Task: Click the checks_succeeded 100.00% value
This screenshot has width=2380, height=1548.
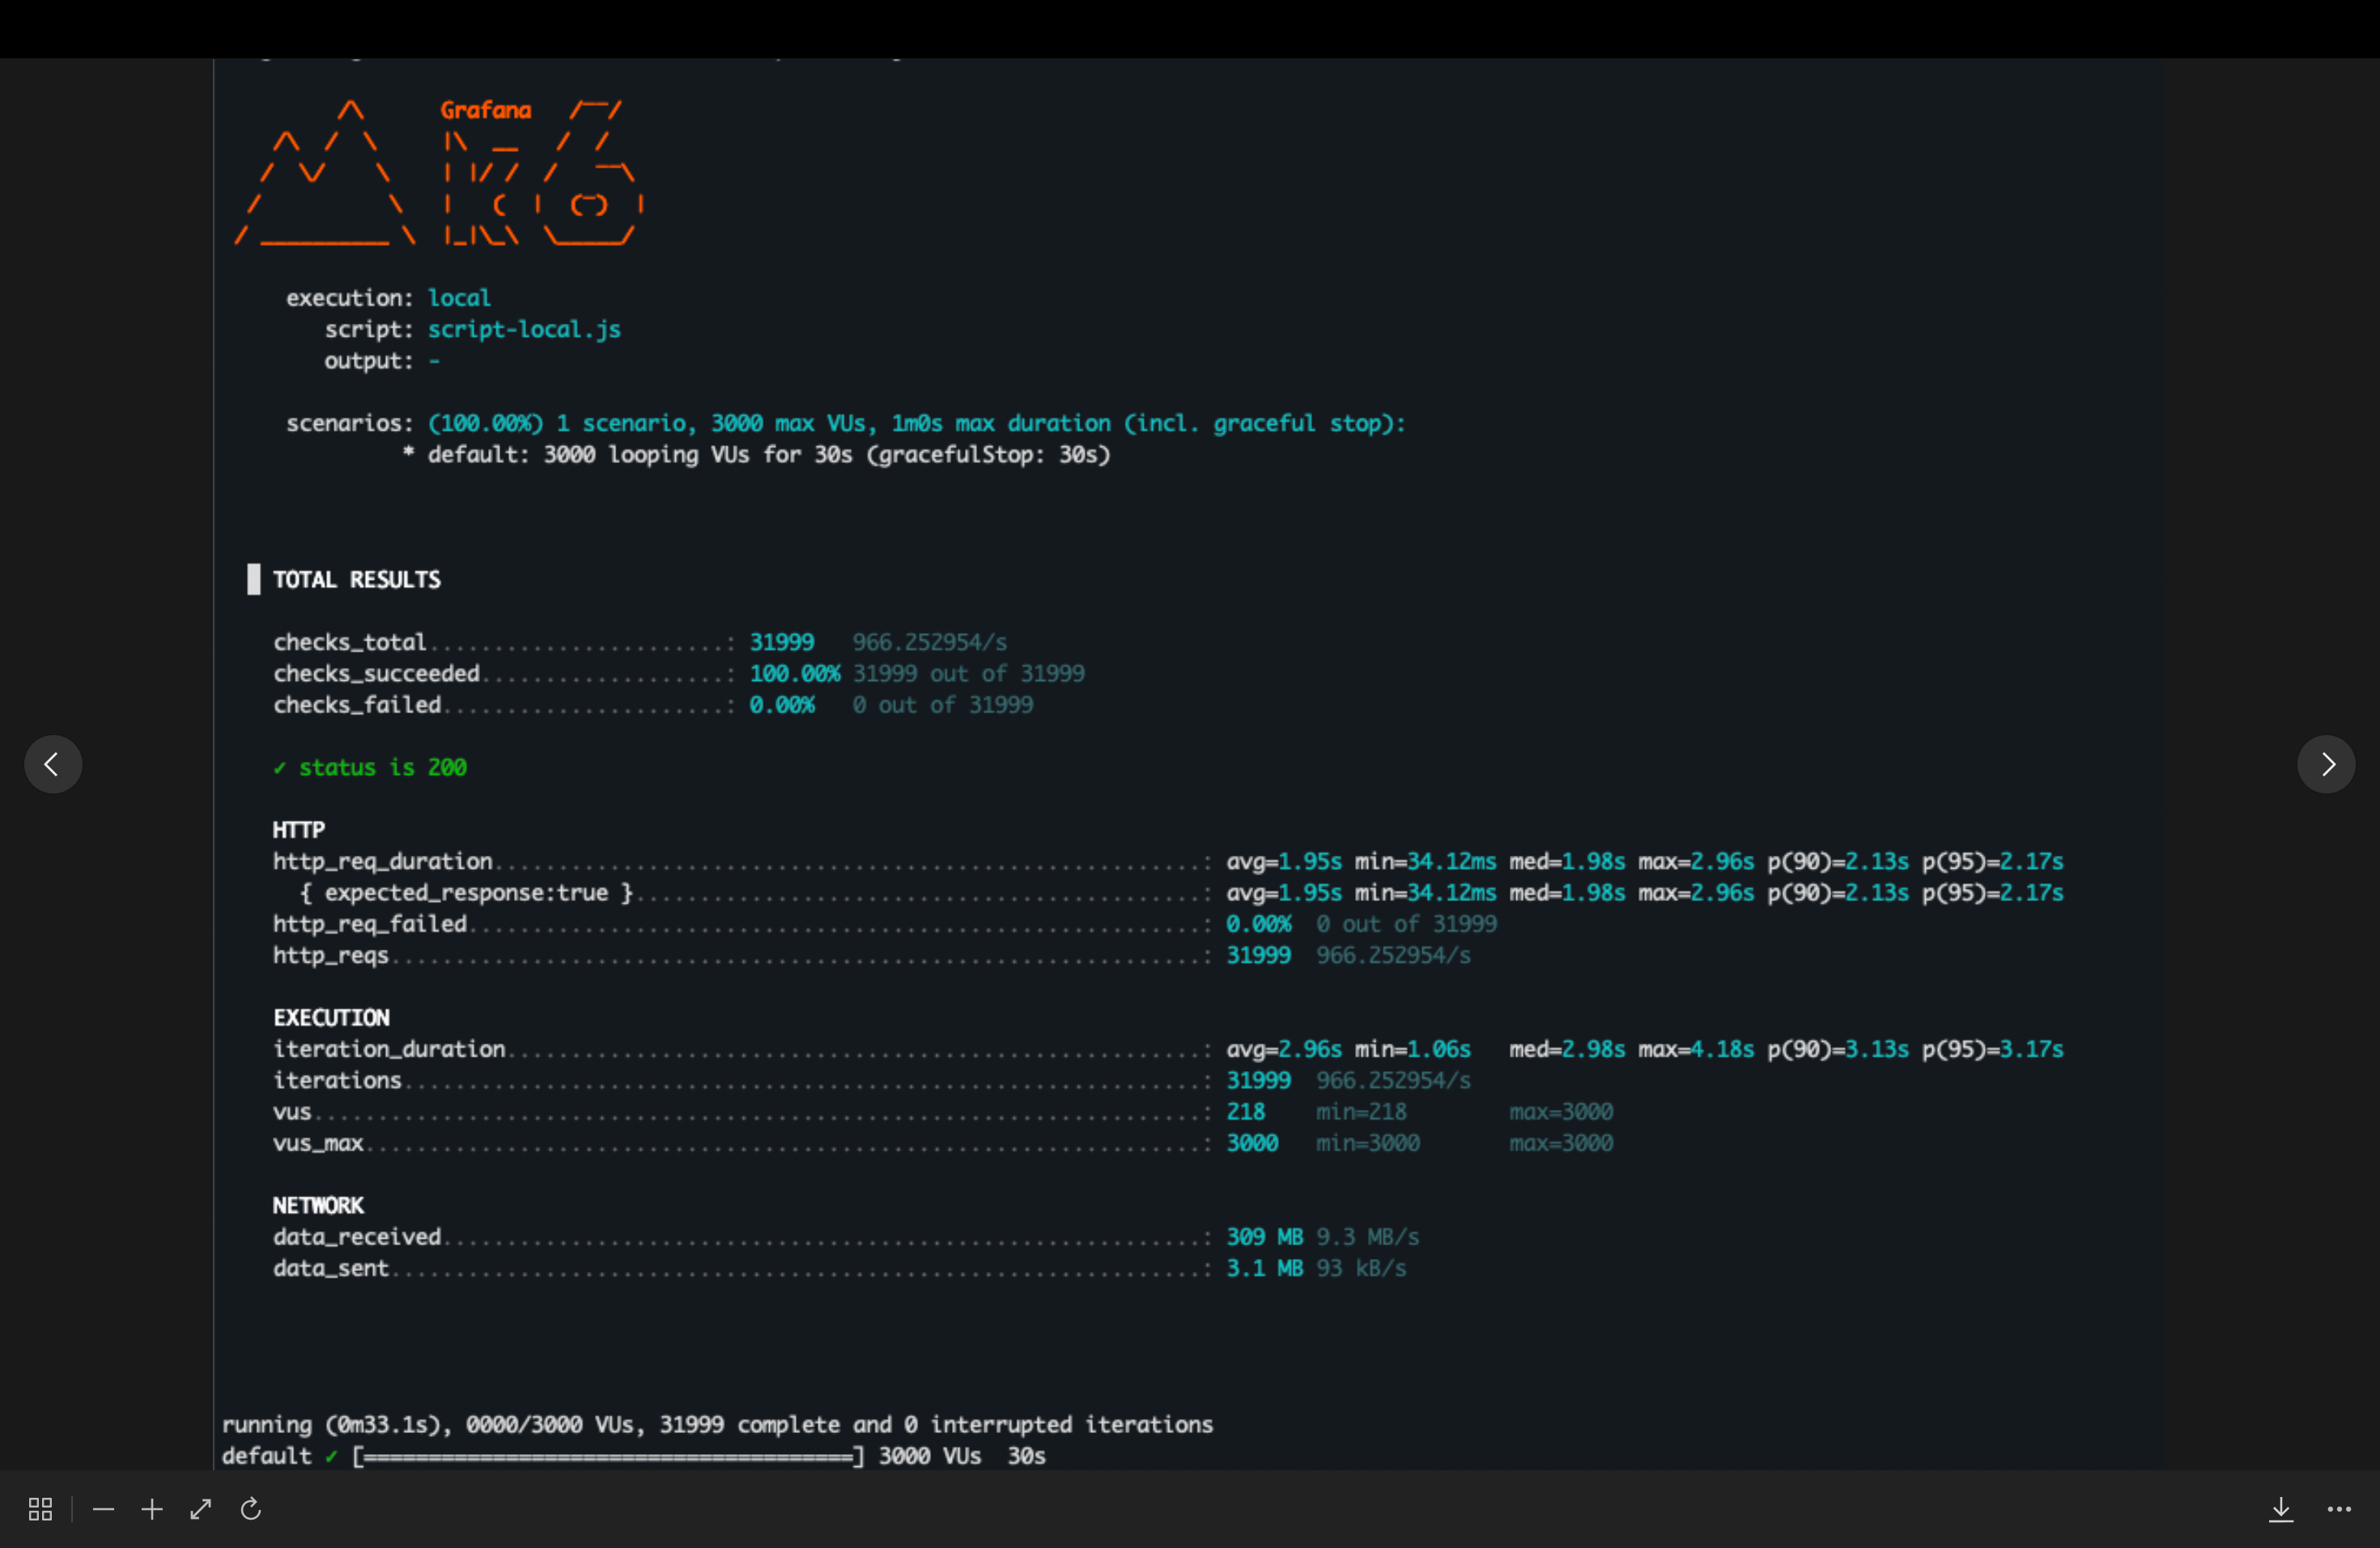Action: point(794,673)
